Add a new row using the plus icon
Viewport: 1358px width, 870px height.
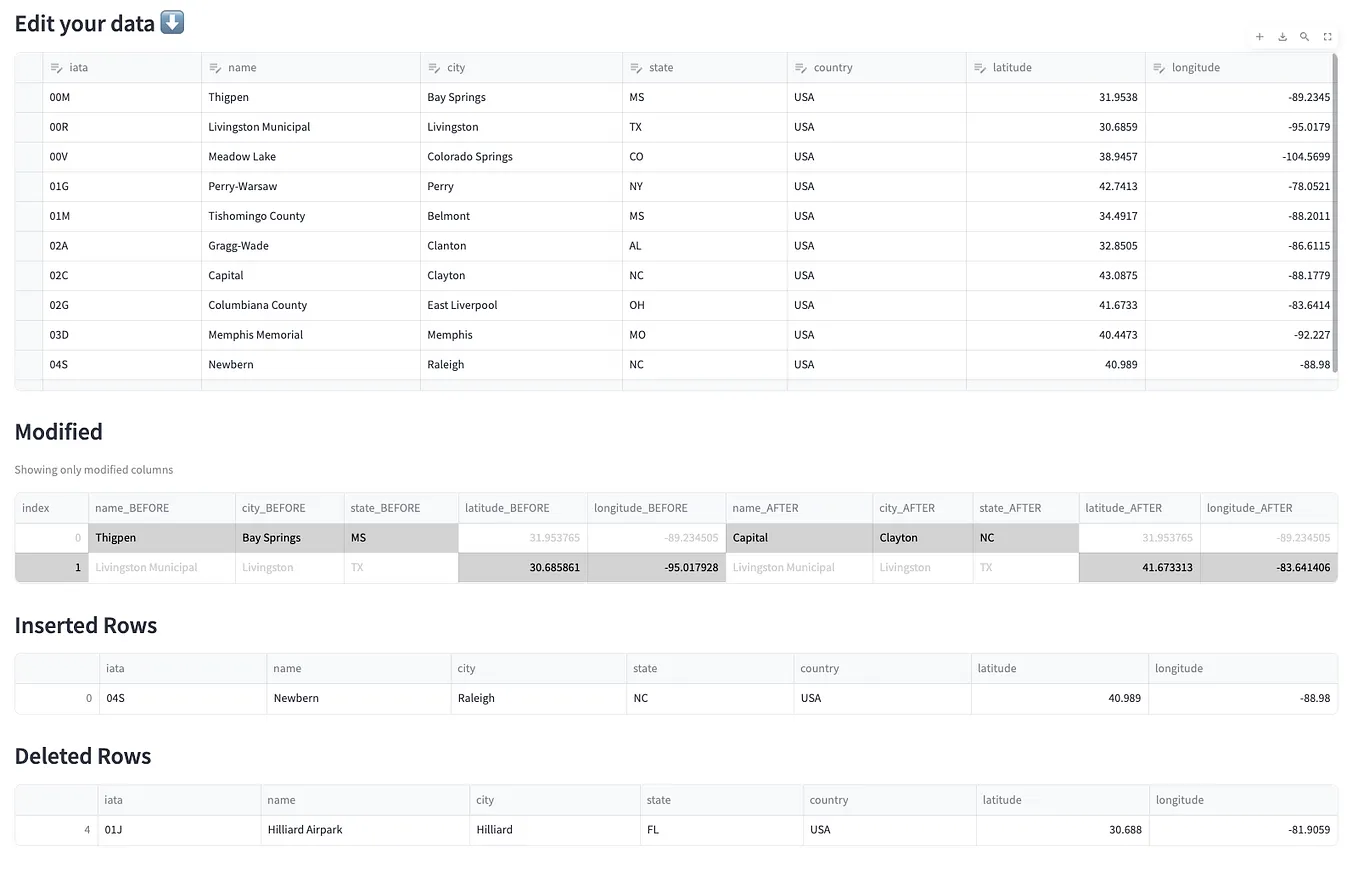click(x=1259, y=37)
